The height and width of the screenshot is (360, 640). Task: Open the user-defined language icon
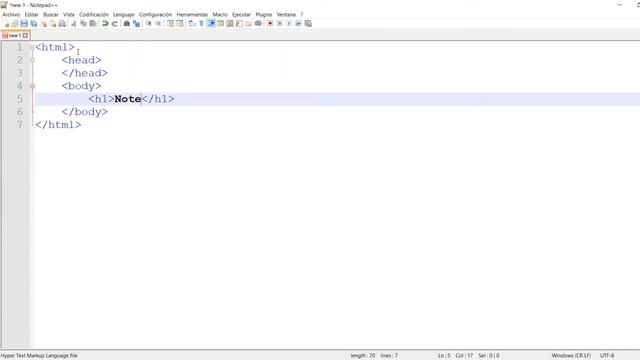[x=220, y=24]
